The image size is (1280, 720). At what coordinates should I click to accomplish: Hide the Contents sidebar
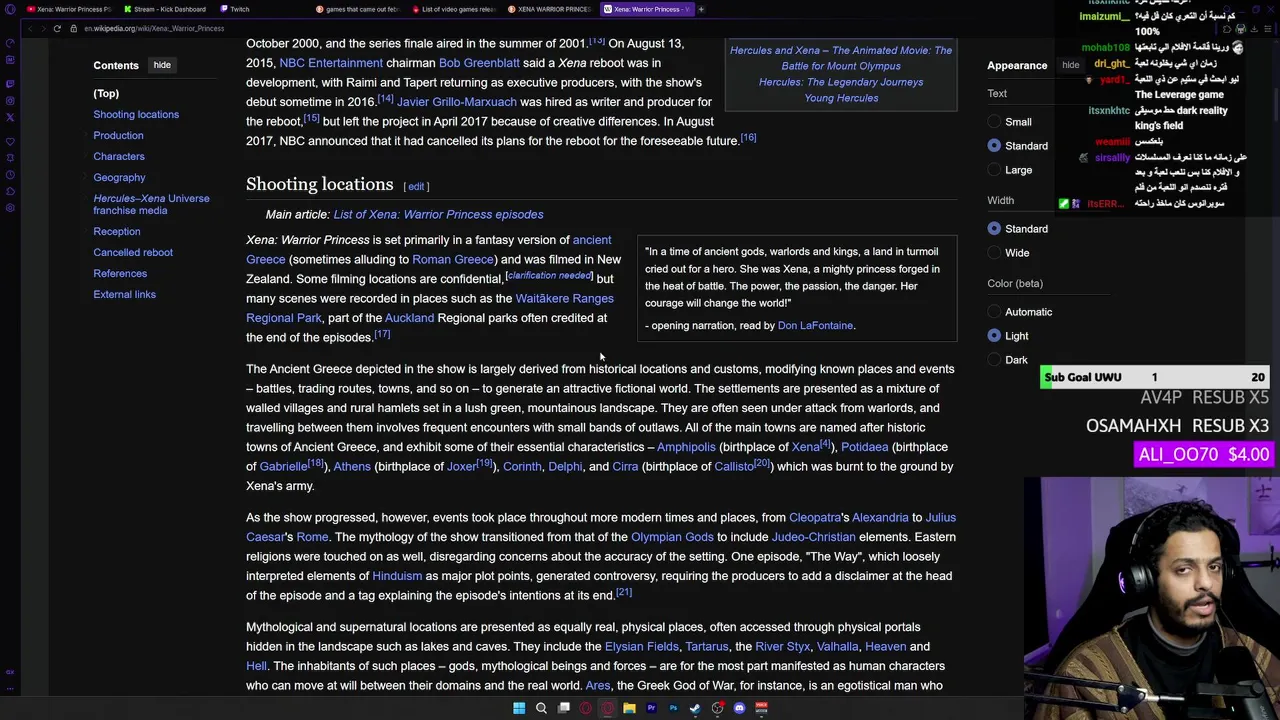point(162,65)
